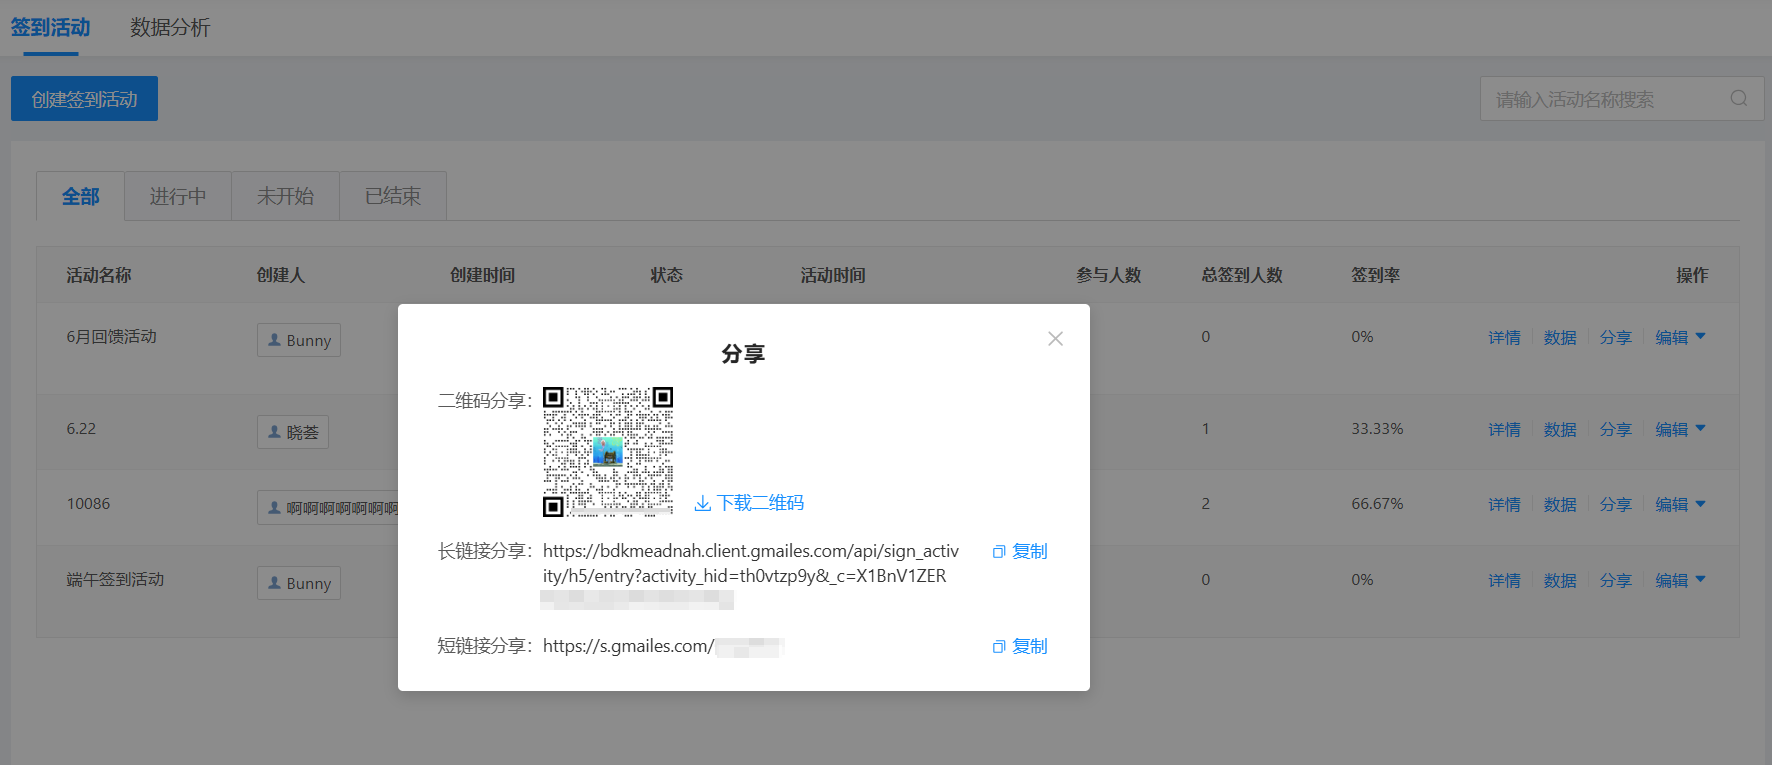Click the user icon in the 晓荟 tag
The image size is (1772, 765).
pos(274,432)
